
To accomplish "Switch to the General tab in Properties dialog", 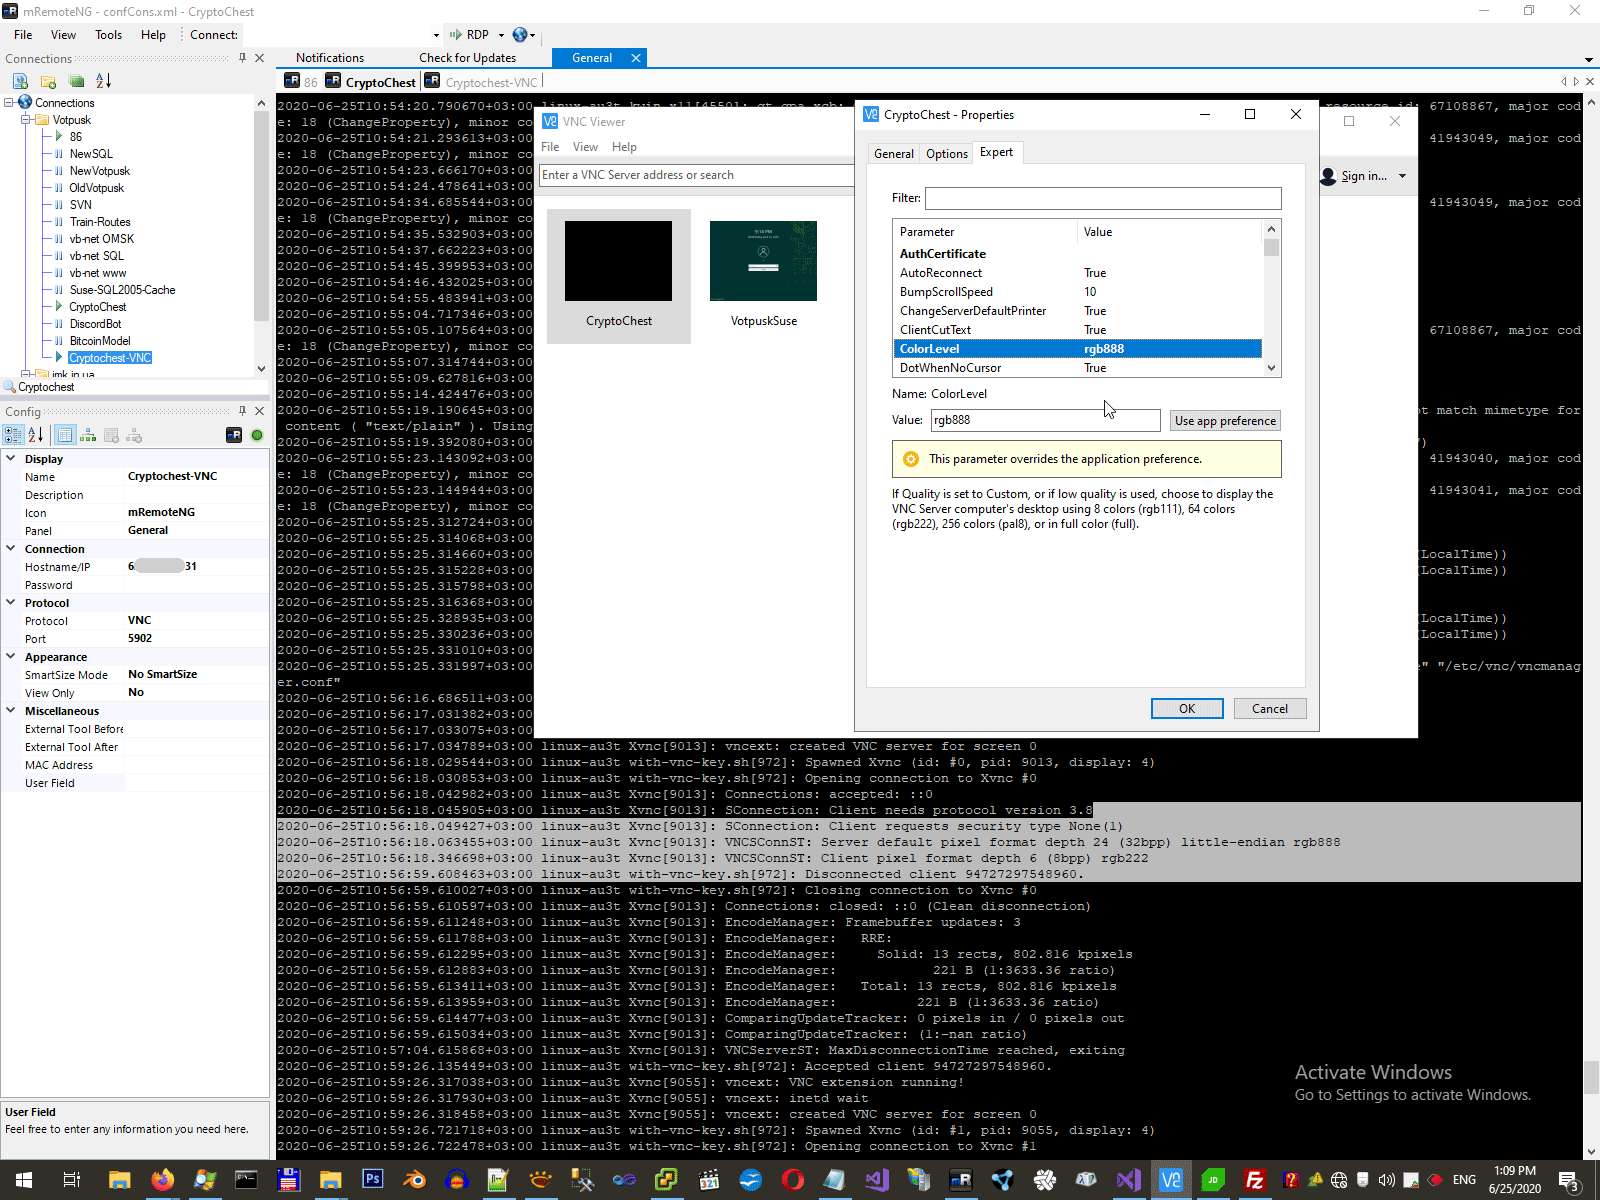I will [893, 154].
